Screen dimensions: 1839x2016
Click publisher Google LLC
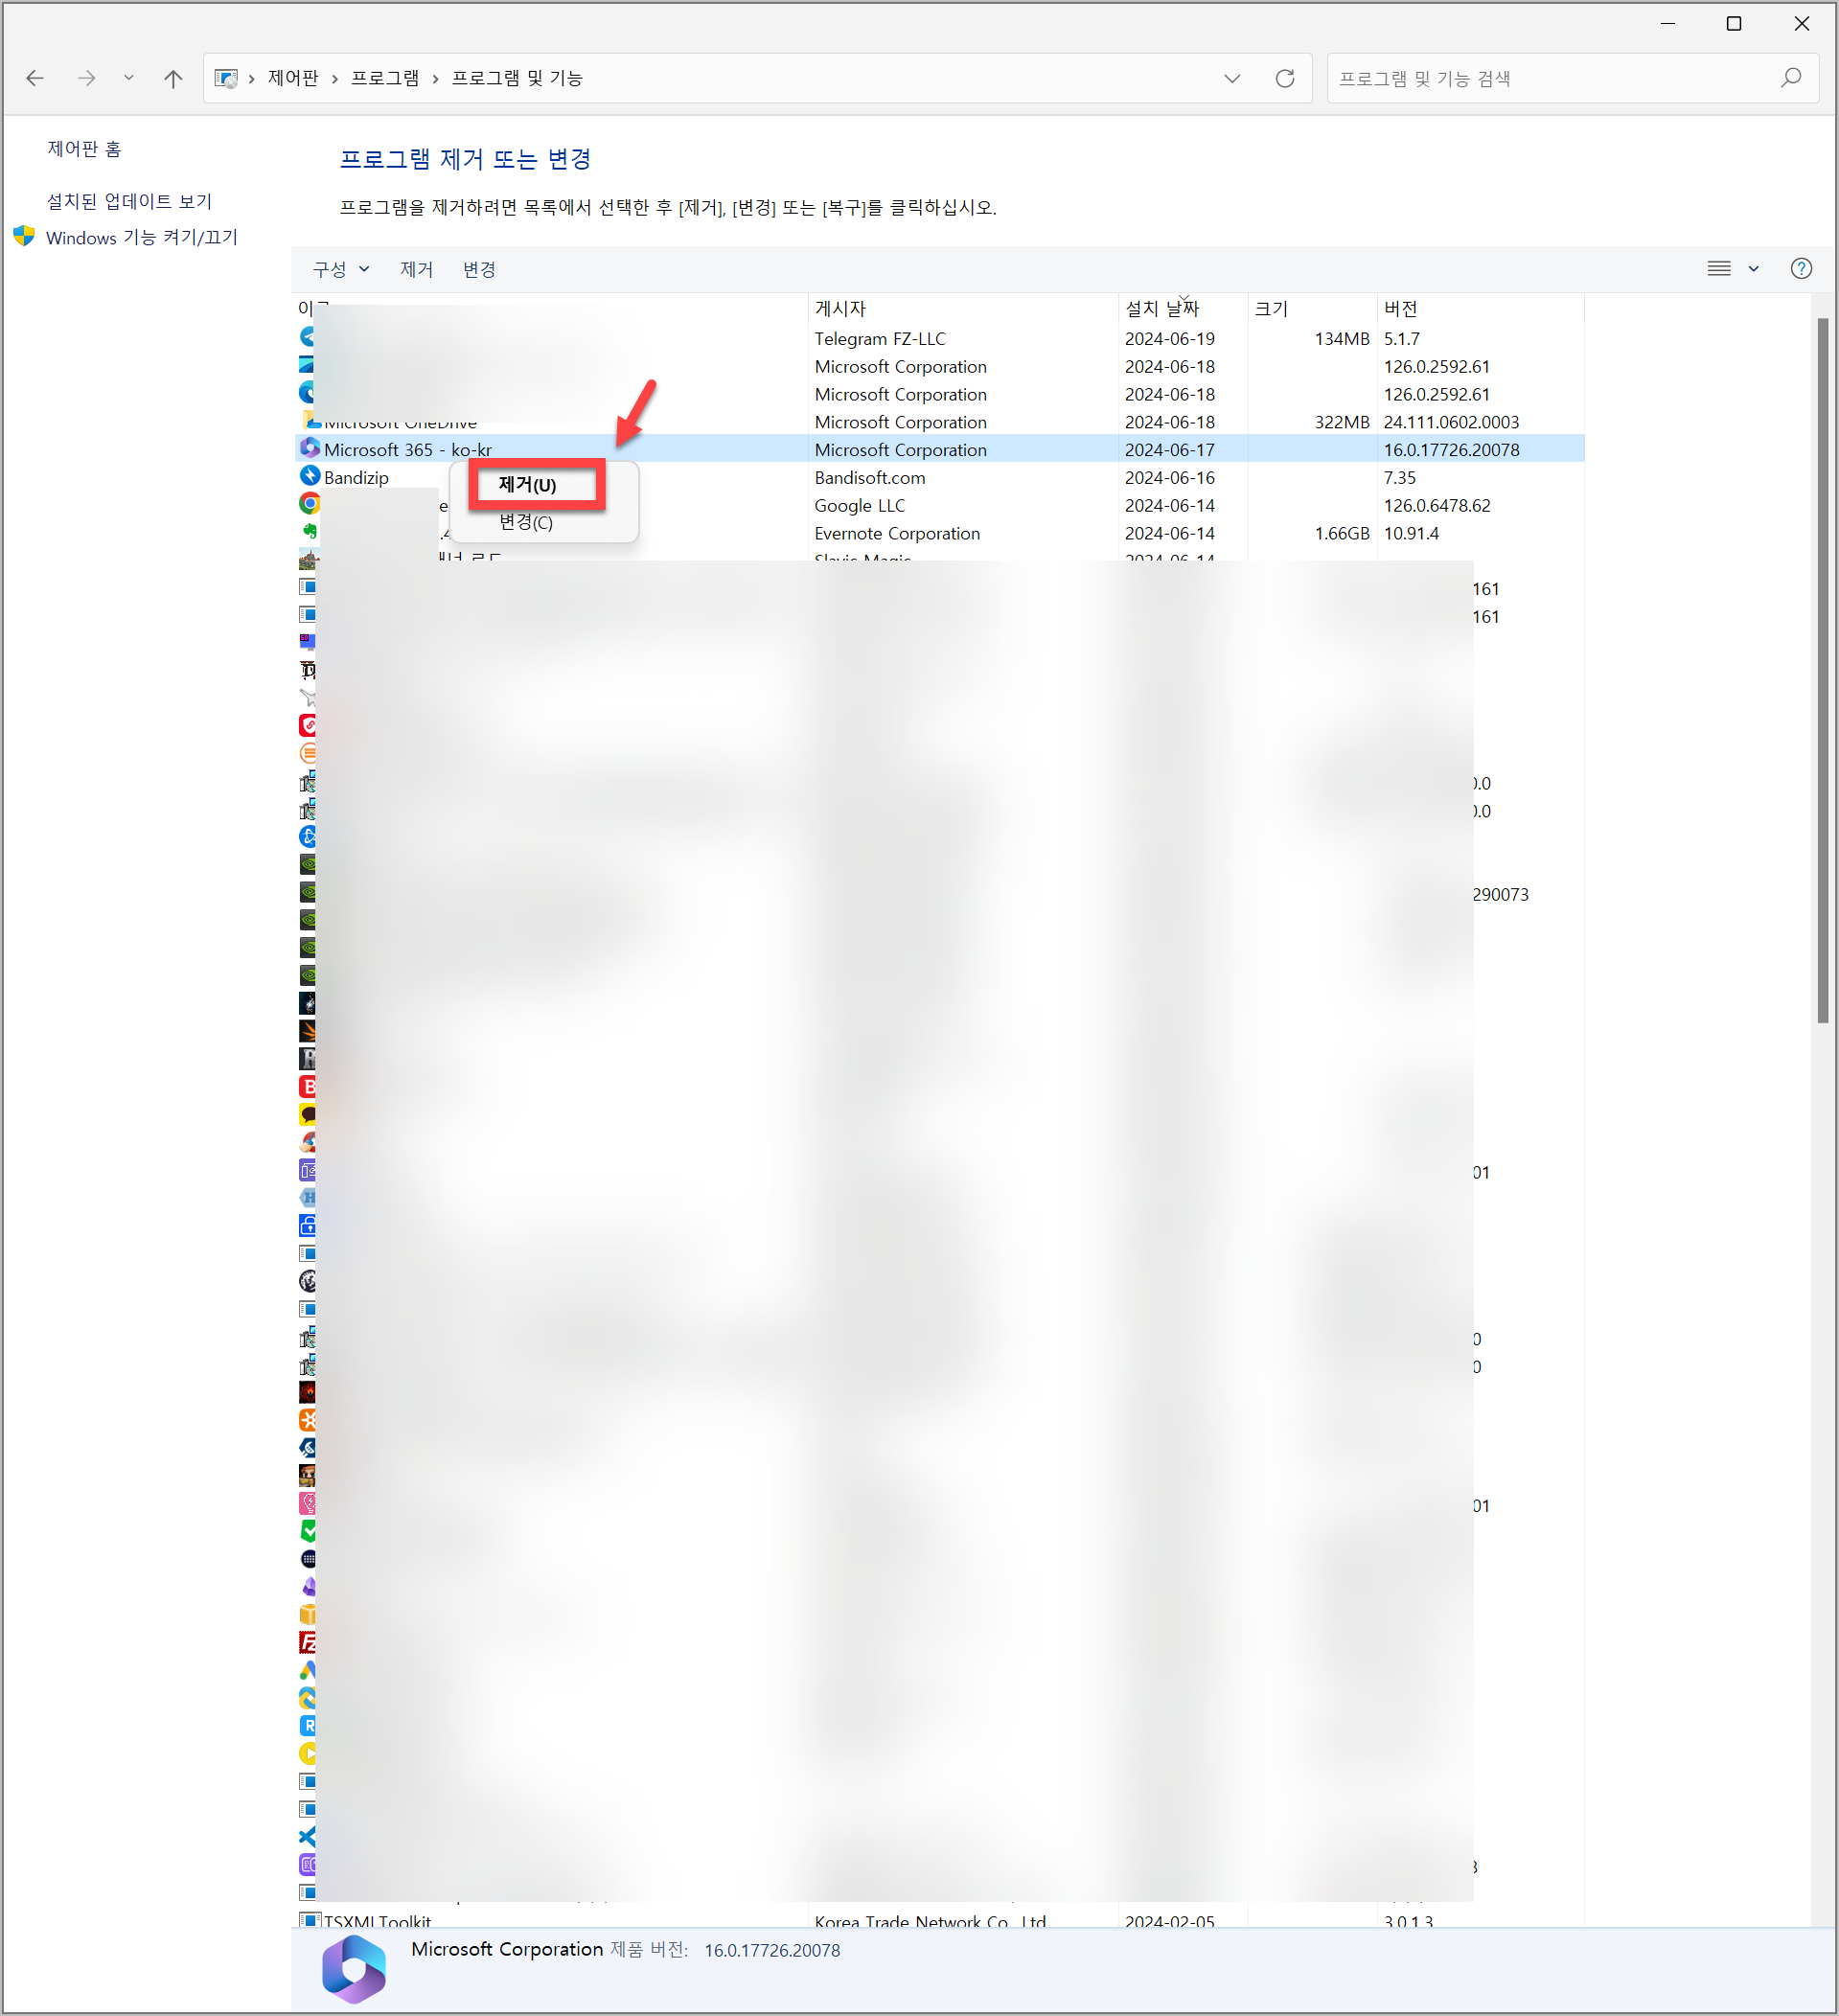click(x=860, y=505)
